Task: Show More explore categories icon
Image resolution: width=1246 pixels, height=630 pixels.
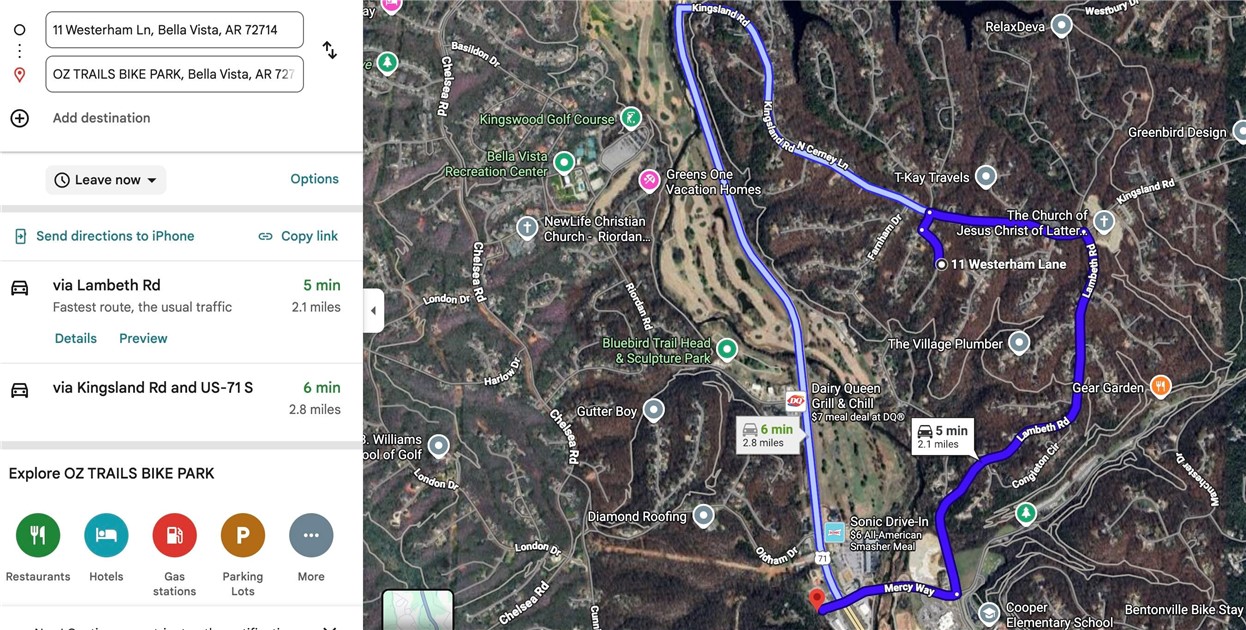Action: [x=311, y=535]
